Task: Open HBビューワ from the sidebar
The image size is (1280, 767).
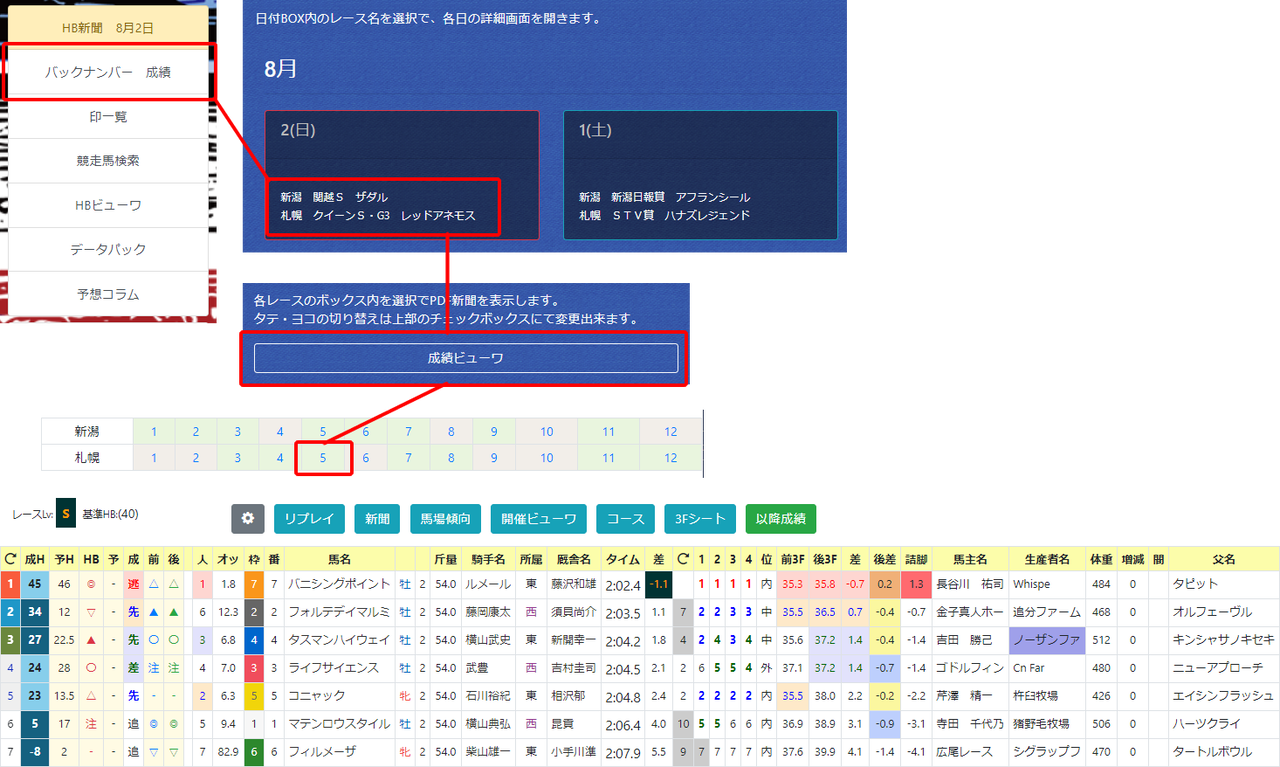Action: tap(108, 207)
